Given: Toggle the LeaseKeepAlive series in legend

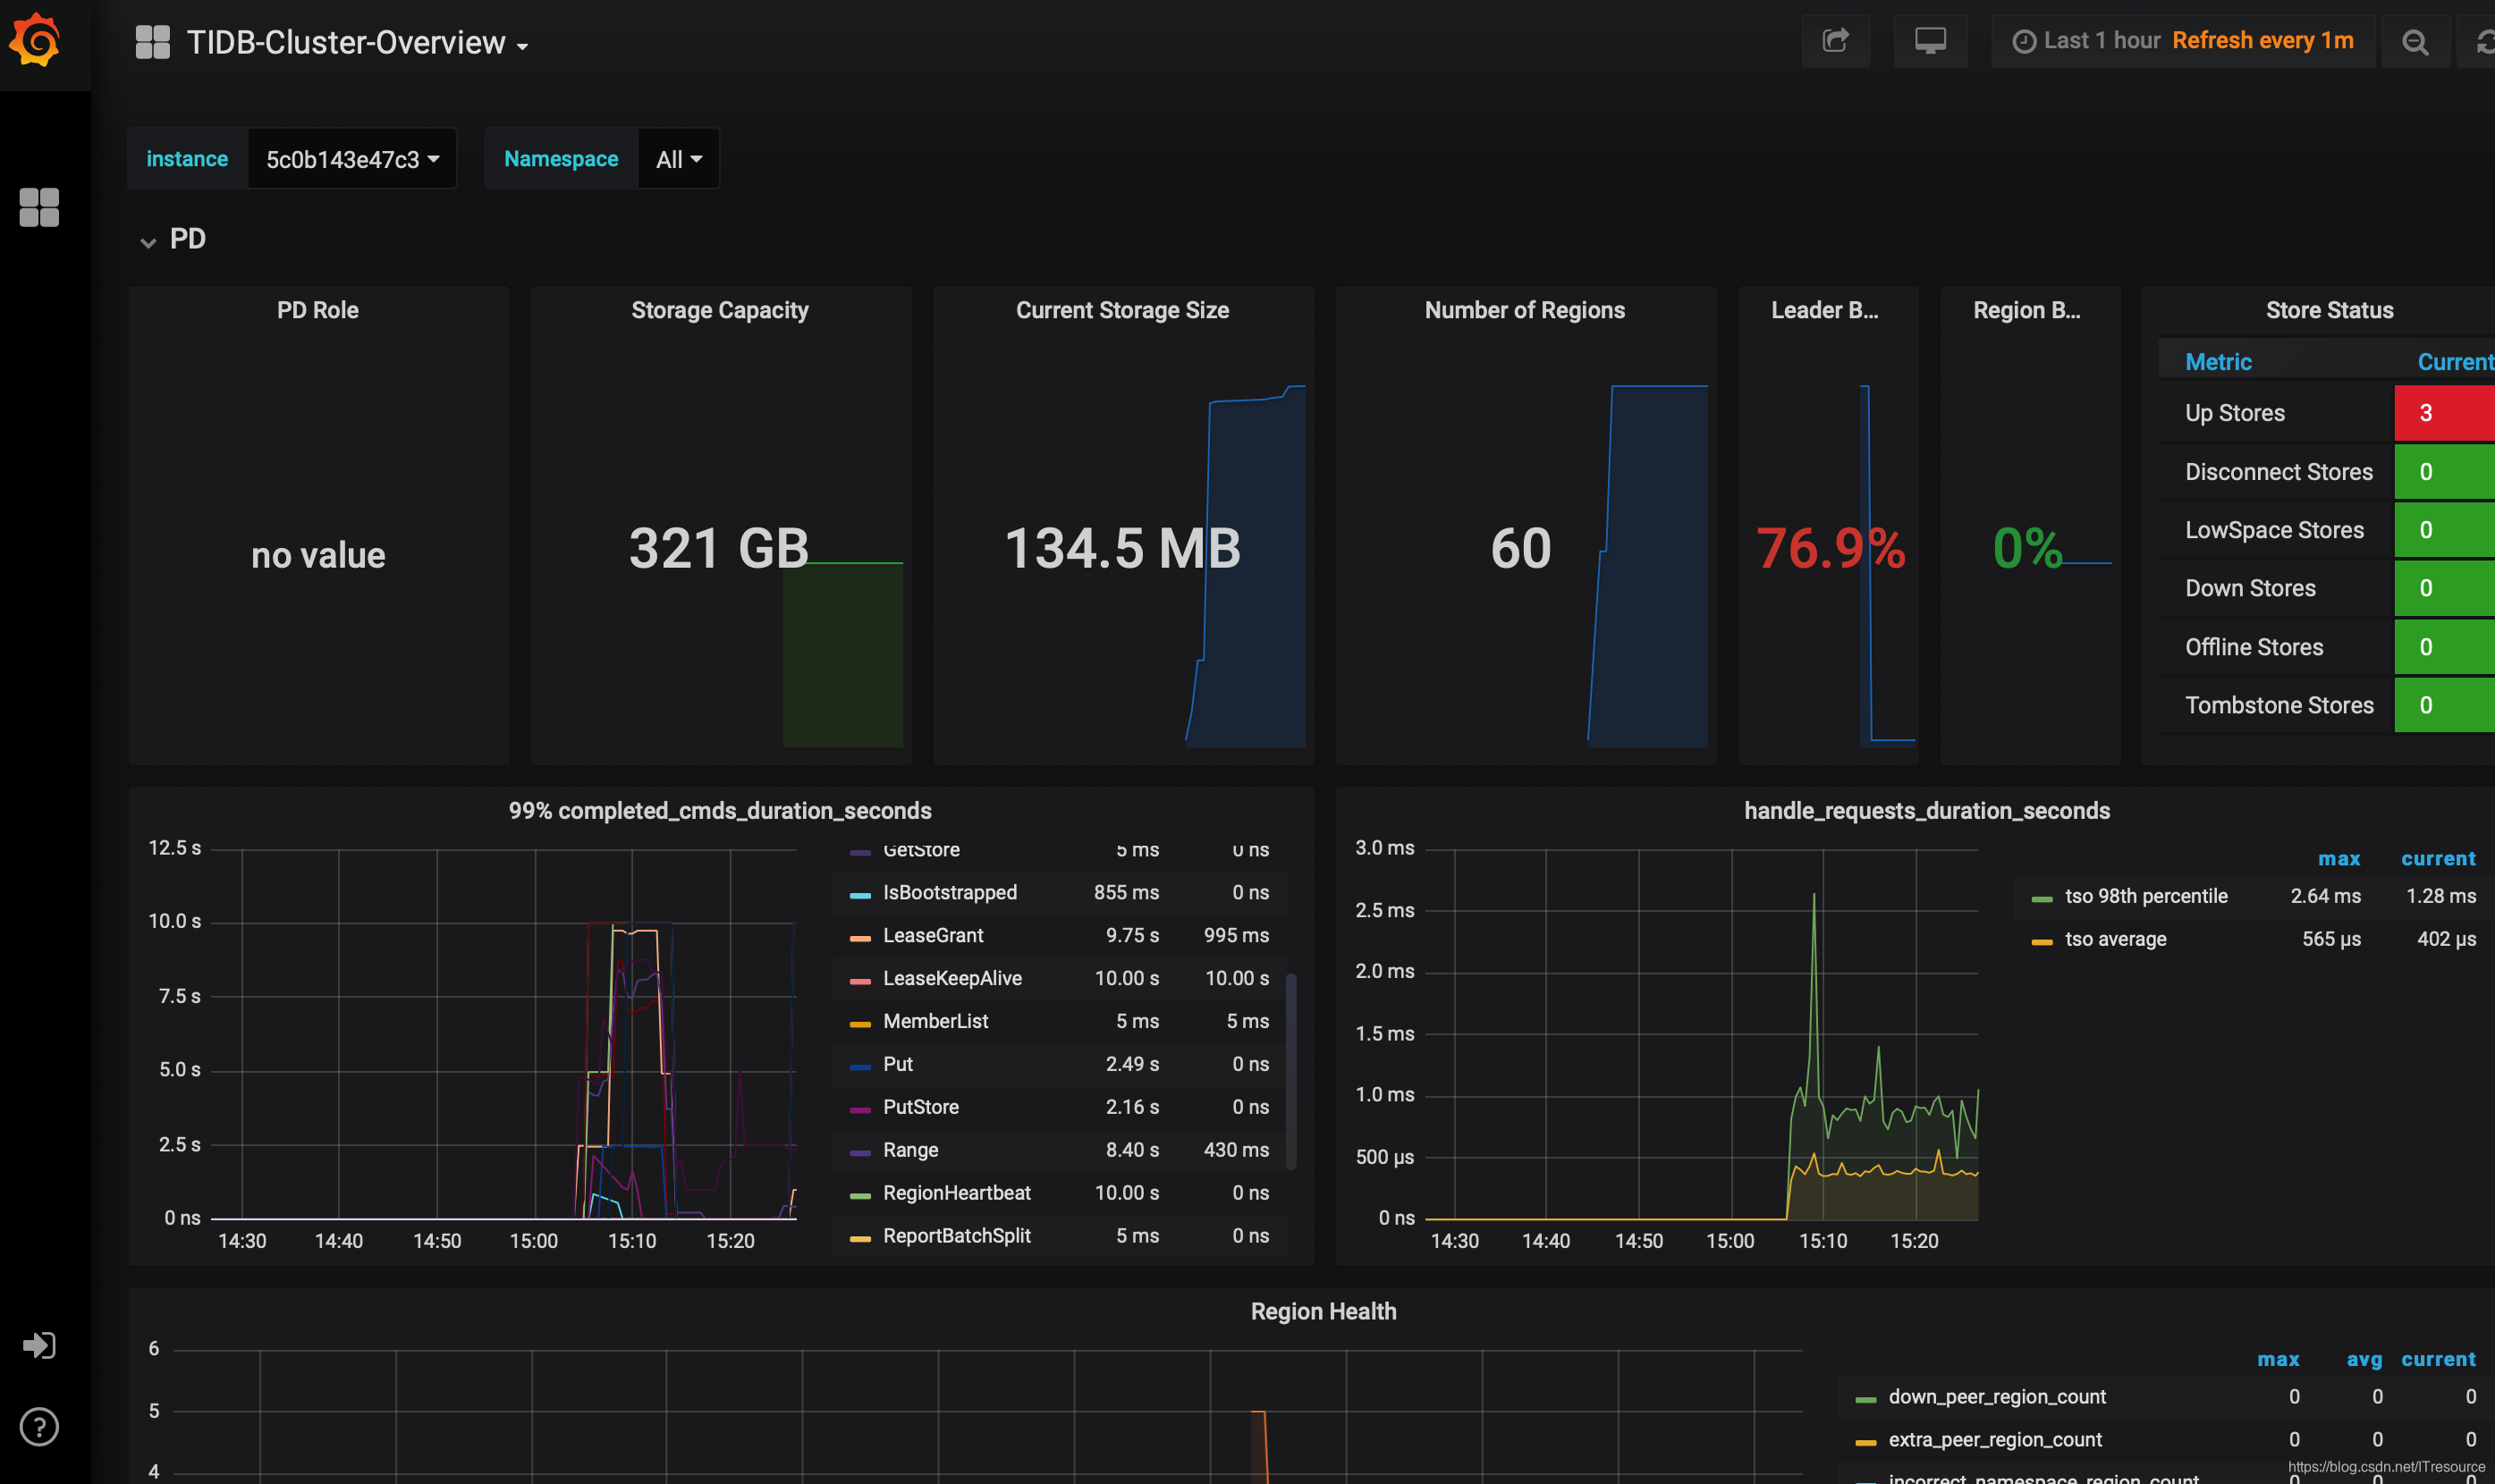Looking at the screenshot, I should [951, 978].
